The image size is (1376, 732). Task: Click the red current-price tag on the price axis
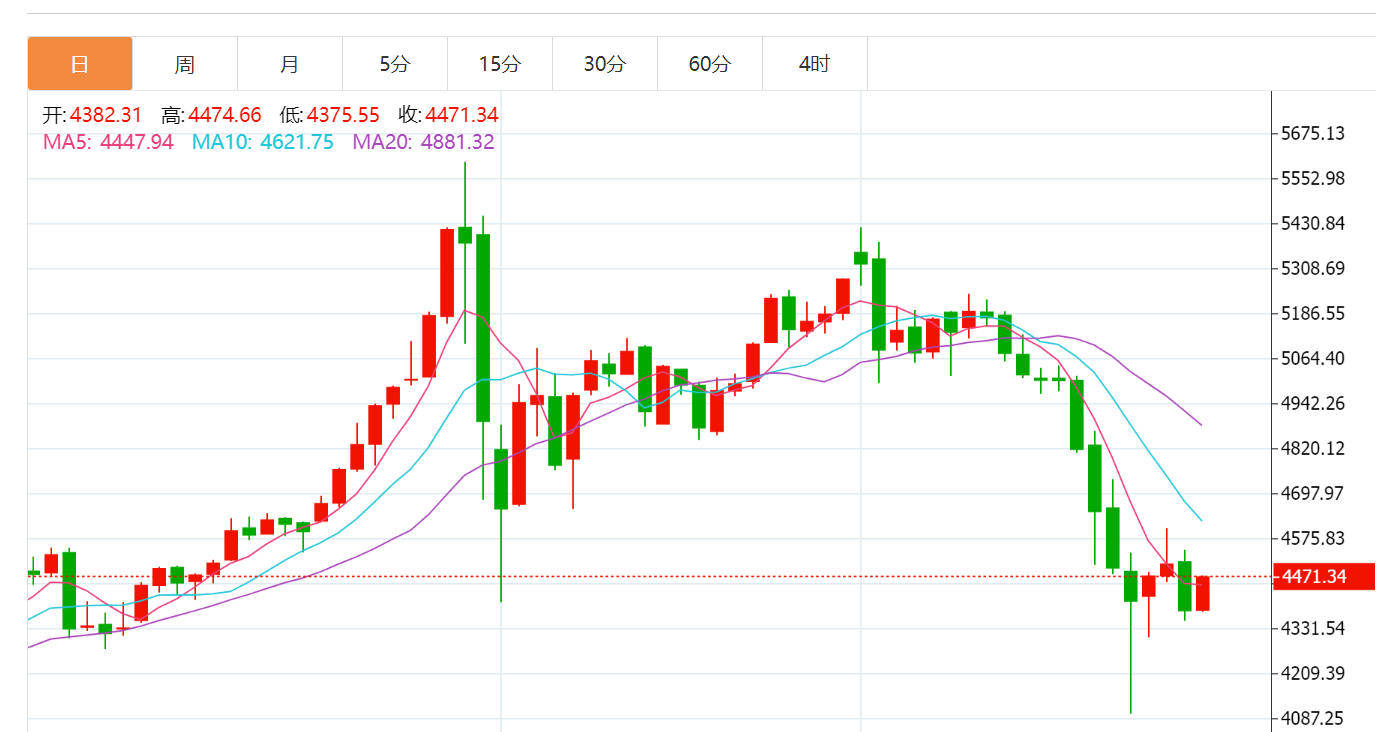click(1322, 577)
